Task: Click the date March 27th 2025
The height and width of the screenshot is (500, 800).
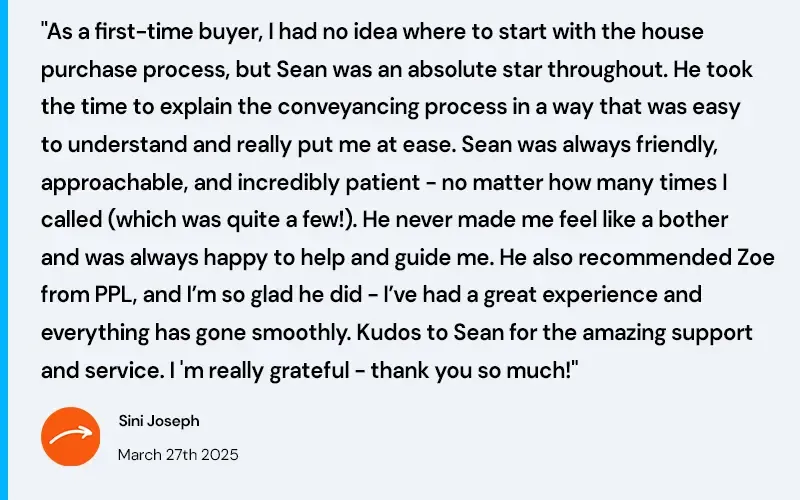Action: tap(178, 454)
